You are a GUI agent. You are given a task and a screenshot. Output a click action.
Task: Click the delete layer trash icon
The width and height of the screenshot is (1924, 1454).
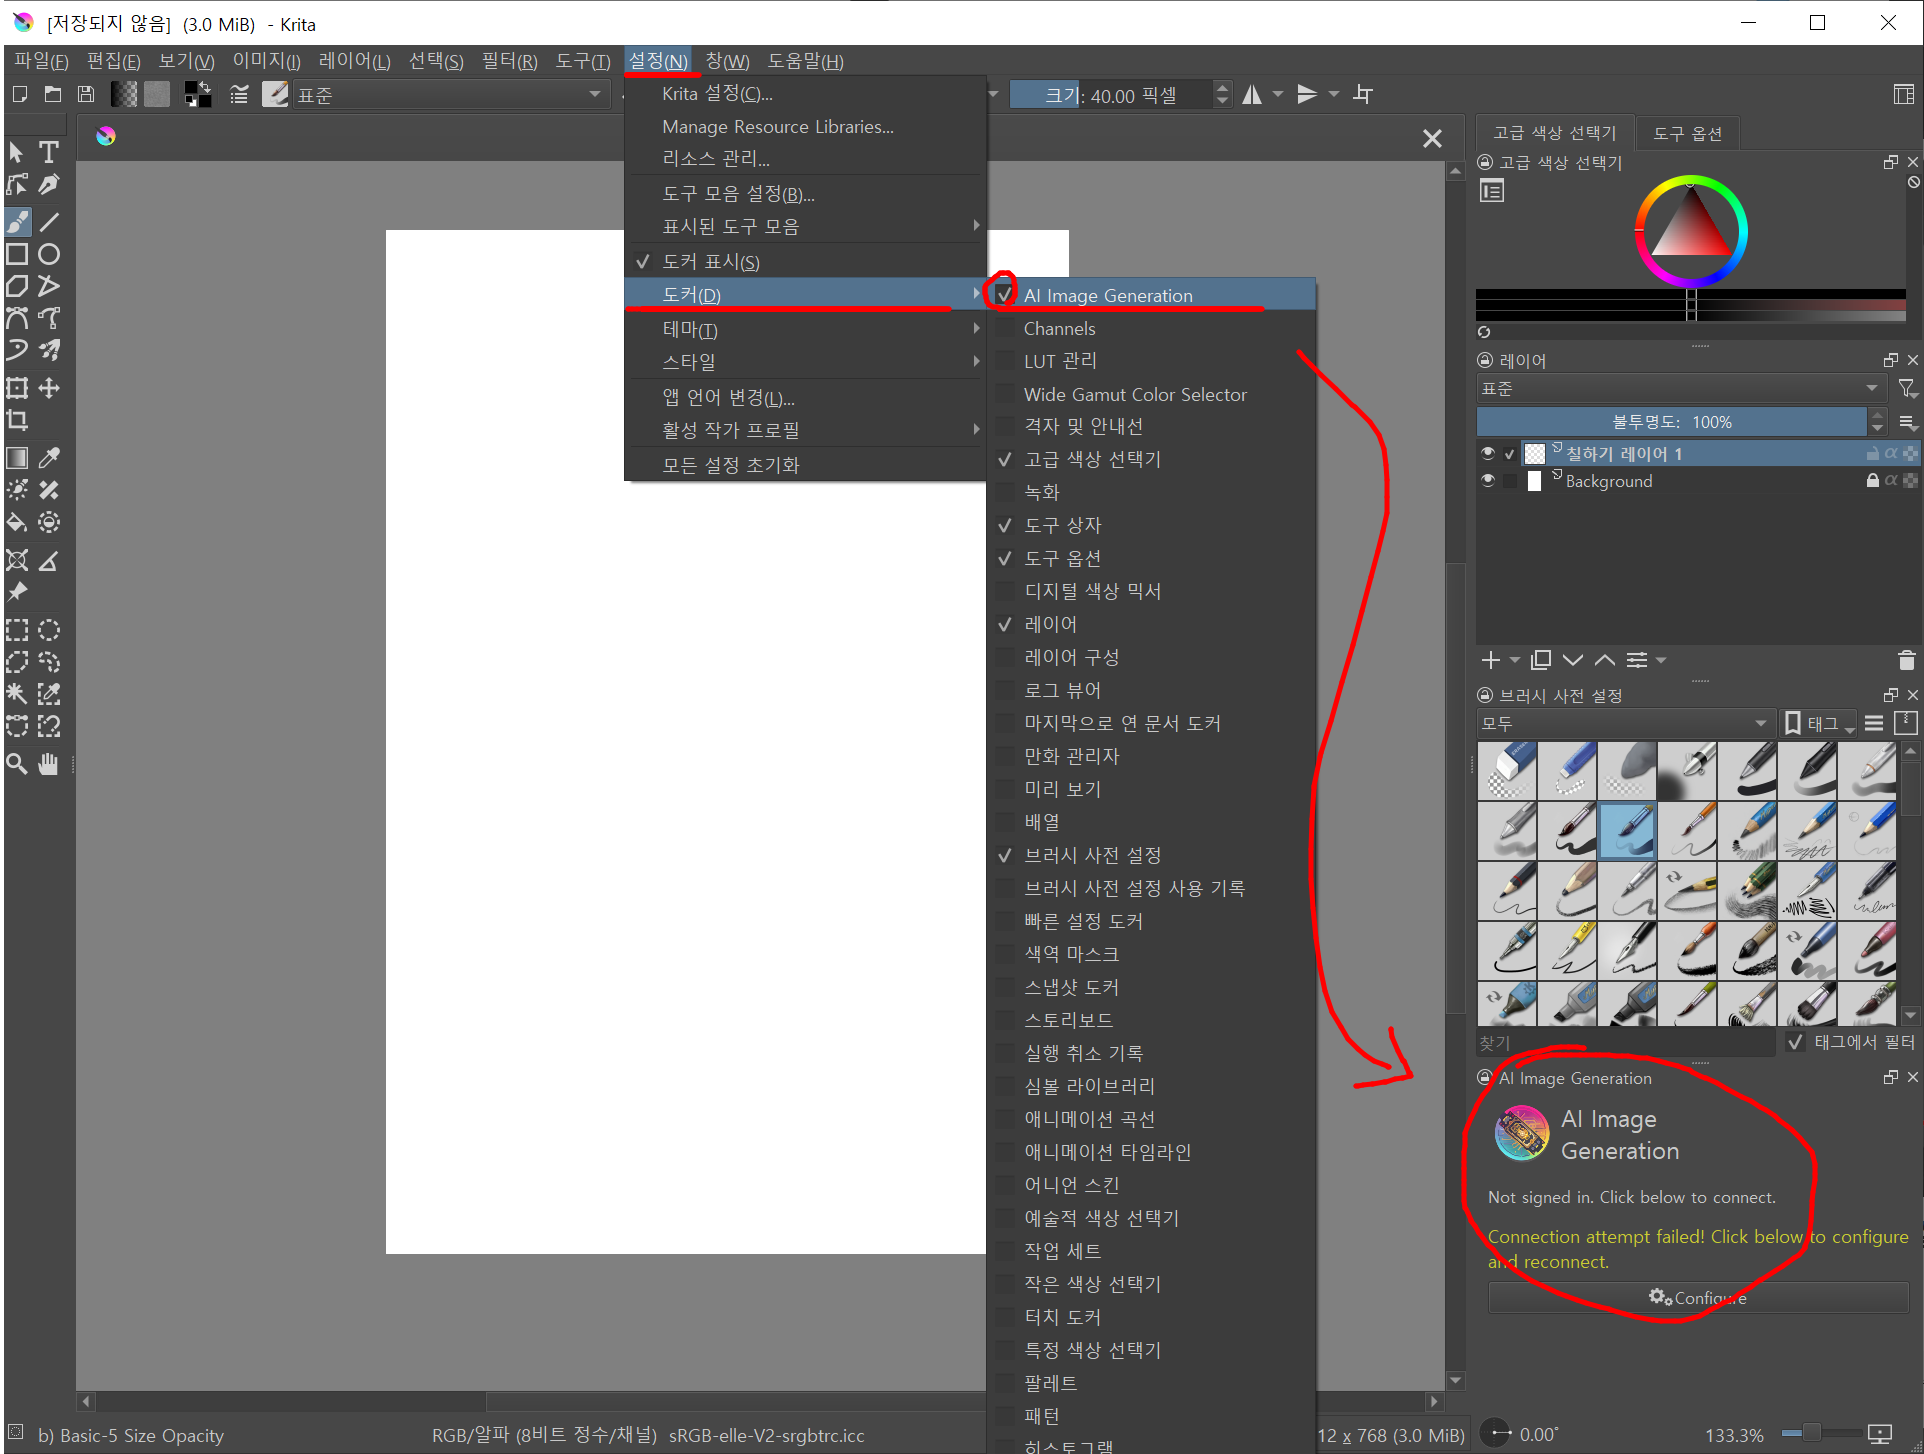(1906, 660)
